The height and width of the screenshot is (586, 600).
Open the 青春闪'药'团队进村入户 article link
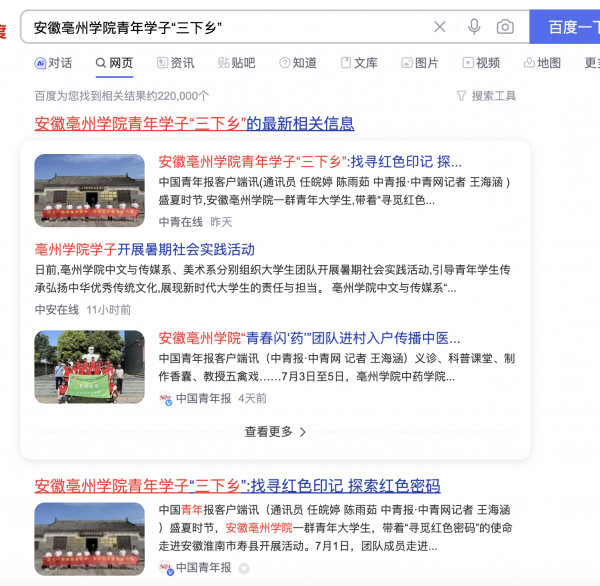(309, 338)
